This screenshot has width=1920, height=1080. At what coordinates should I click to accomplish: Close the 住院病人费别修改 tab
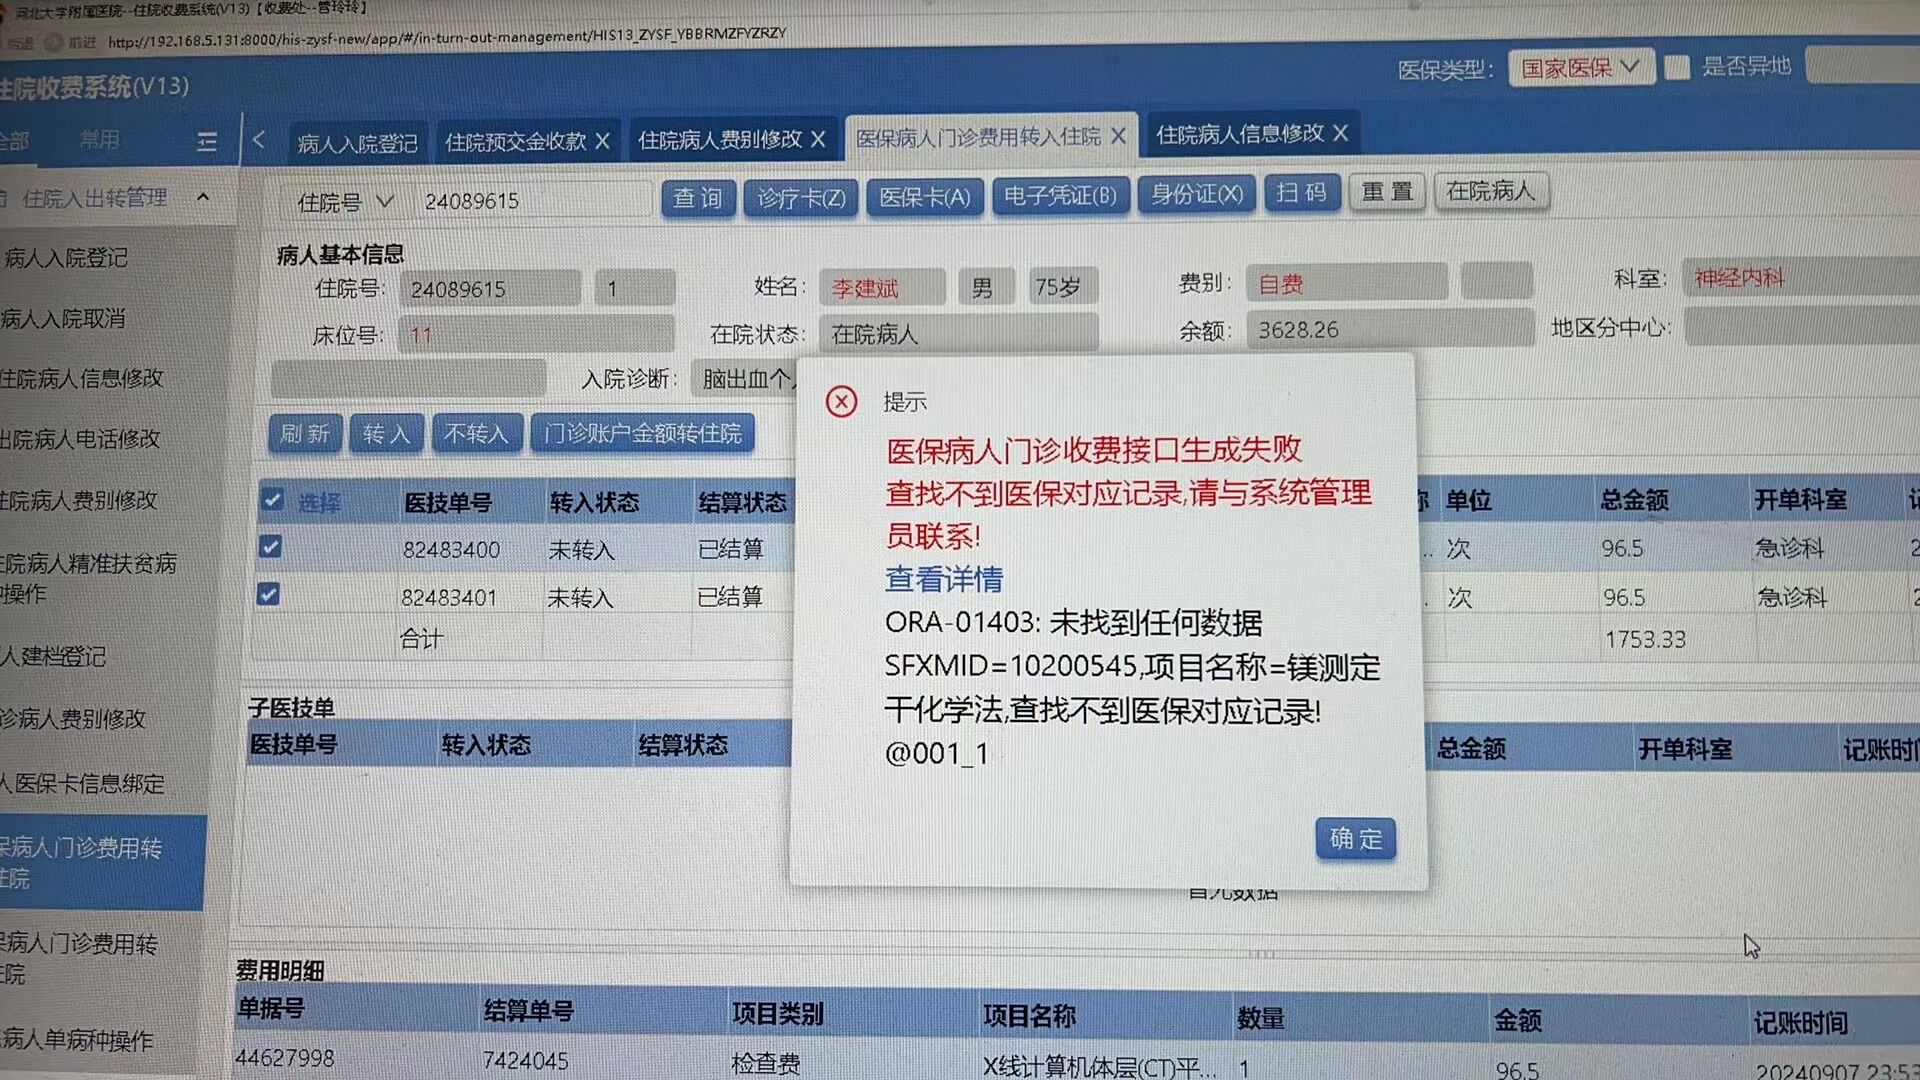point(818,140)
